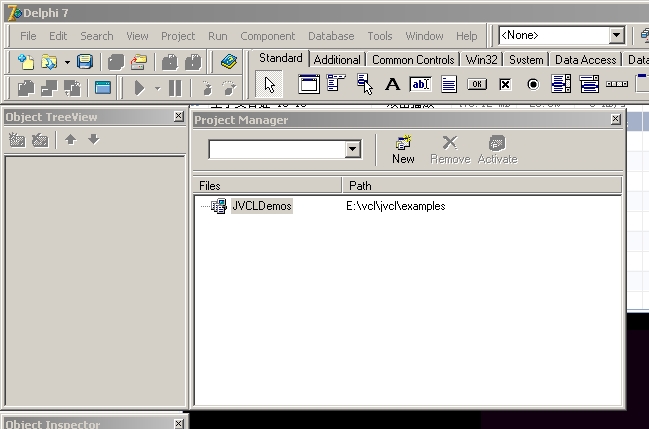Choose the CheckBox component in the palette

(x=505, y=85)
